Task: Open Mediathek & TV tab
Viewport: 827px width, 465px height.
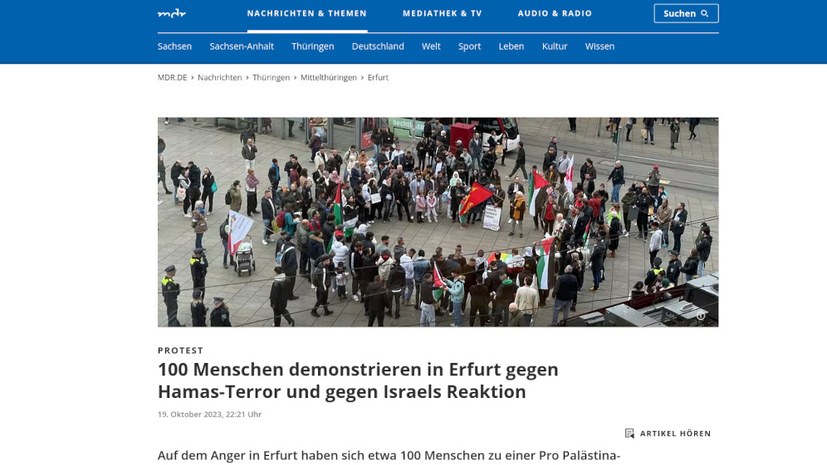Action: pyautogui.click(x=442, y=14)
